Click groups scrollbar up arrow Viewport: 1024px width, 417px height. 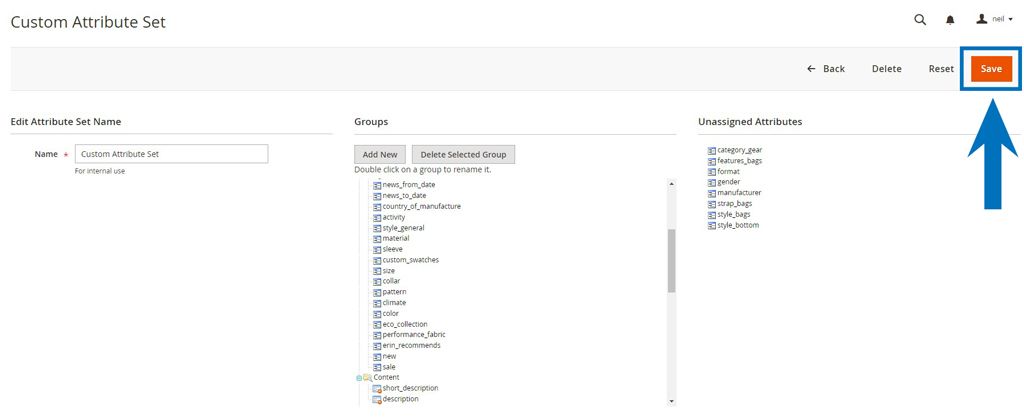(x=671, y=184)
